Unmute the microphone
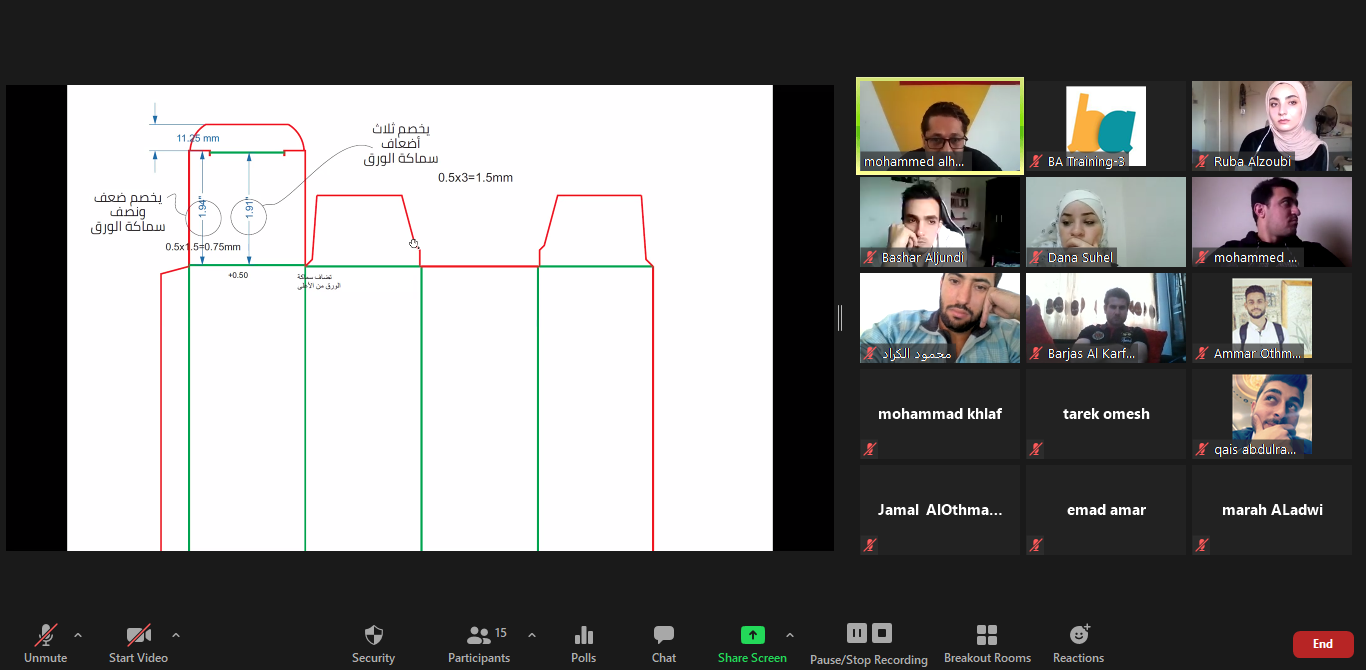Image resolution: width=1366 pixels, height=670 pixels. pyautogui.click(x=45, y=635)
